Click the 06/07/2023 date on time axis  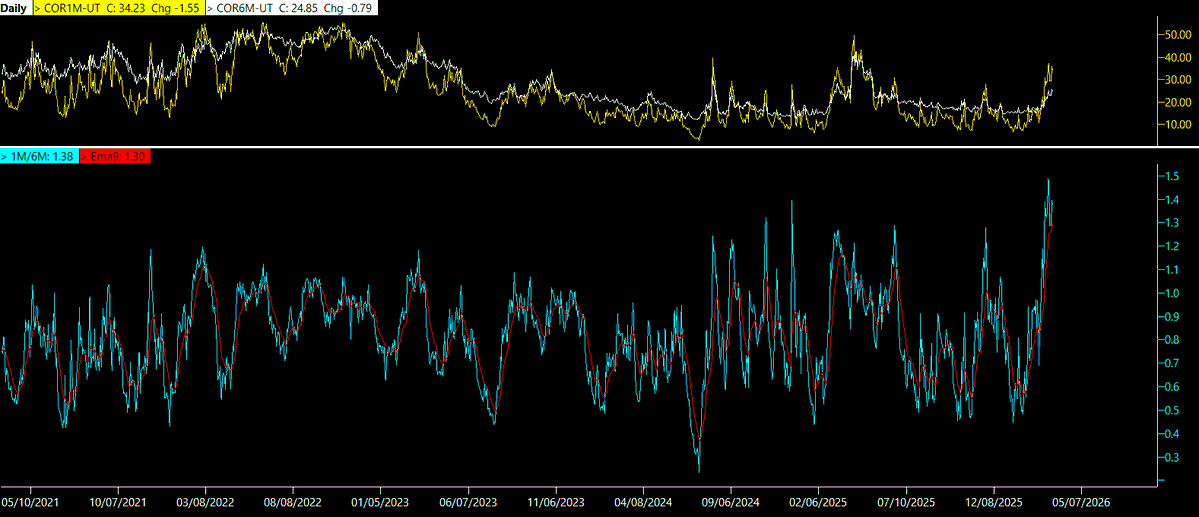pos(469,503)
